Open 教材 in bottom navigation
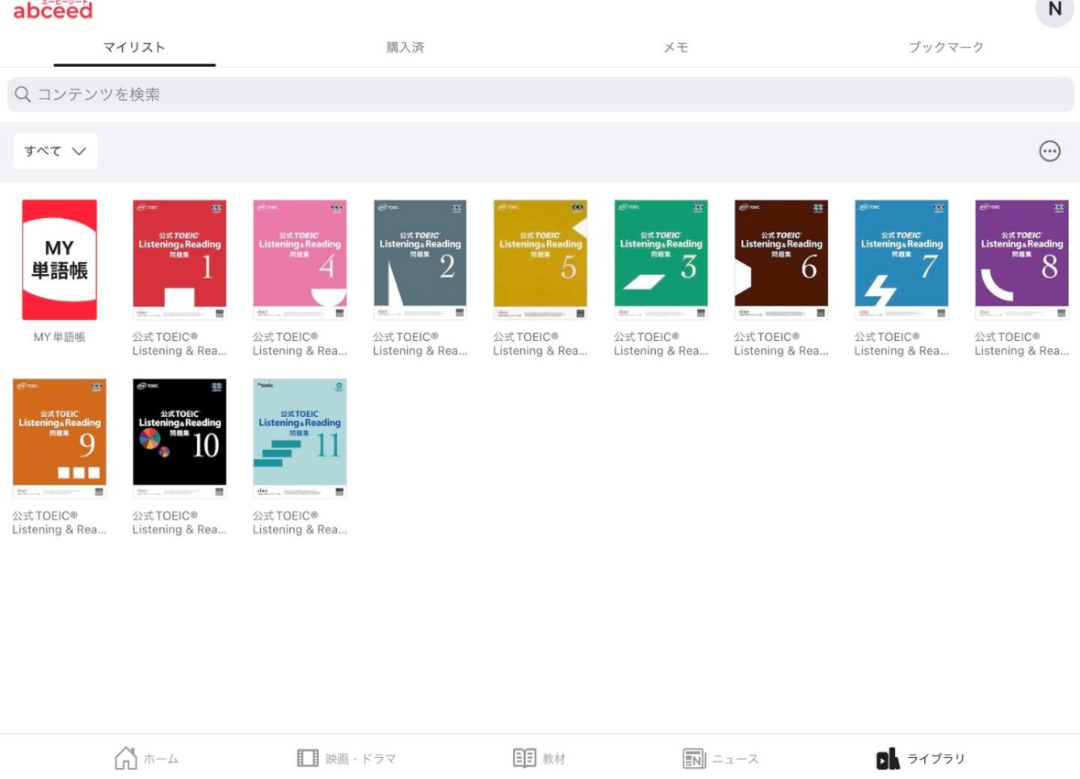1080x779 pixels. coord(539,758)
